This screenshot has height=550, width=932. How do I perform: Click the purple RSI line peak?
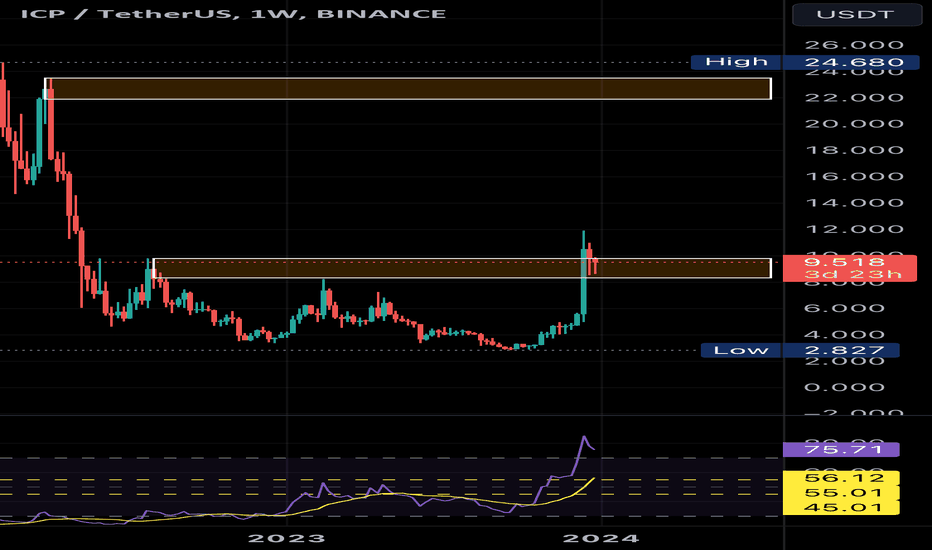(584, 437)
